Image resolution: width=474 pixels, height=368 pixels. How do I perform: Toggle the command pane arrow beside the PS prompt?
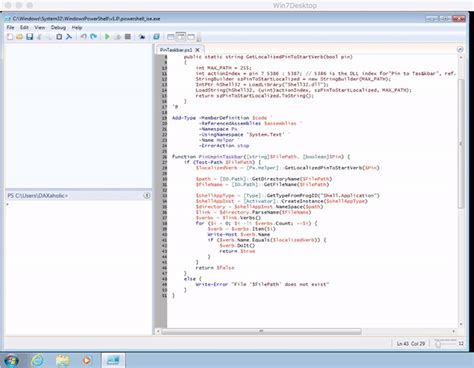147,195
